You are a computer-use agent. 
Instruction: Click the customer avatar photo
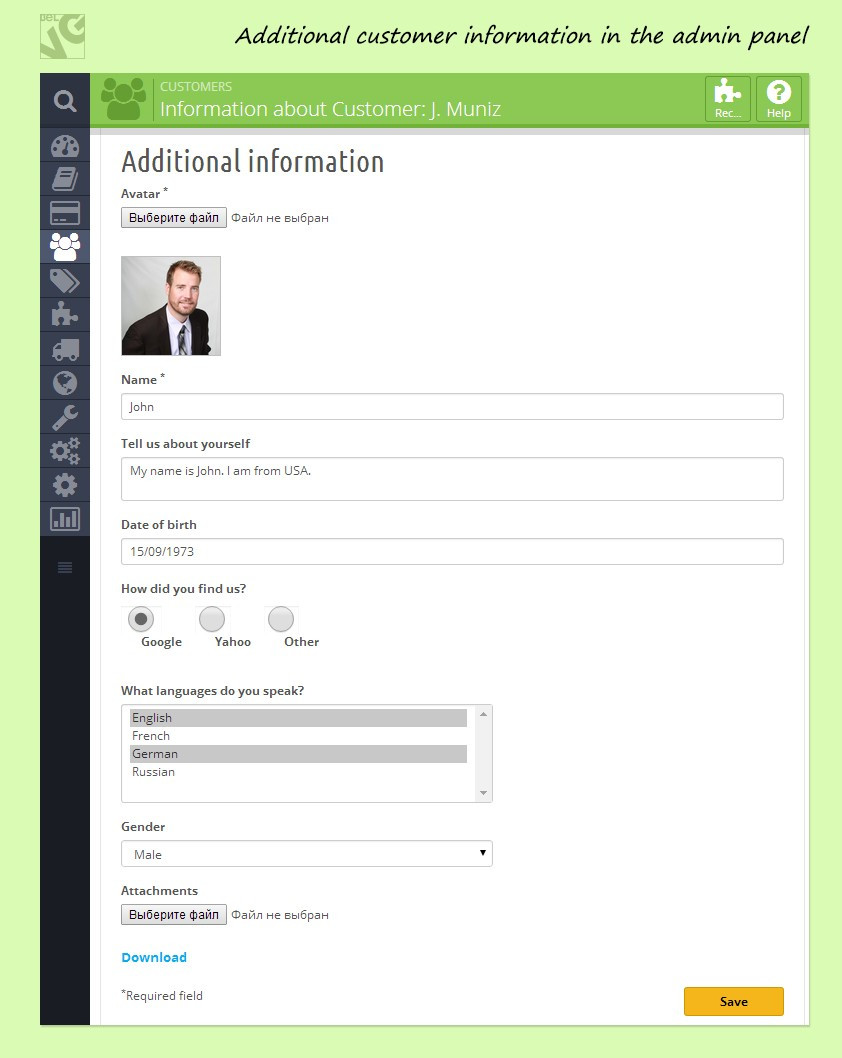171,306
